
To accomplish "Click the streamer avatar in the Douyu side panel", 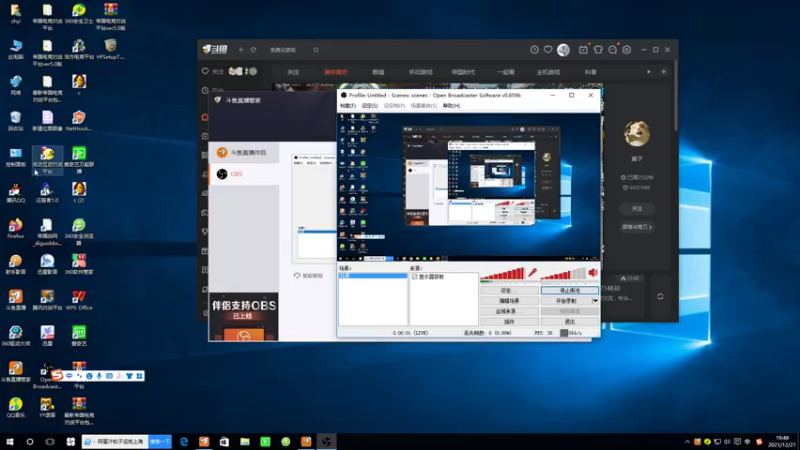I will 636,134.
